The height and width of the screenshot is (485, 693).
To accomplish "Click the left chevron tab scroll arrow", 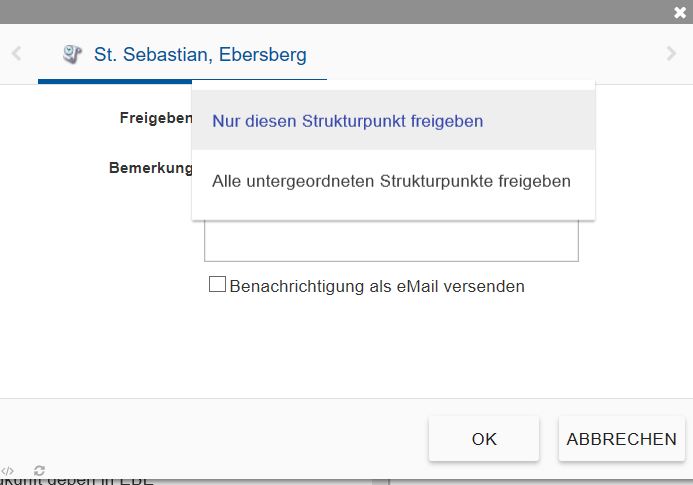I will pyautogui.click(x=16, y=53).
